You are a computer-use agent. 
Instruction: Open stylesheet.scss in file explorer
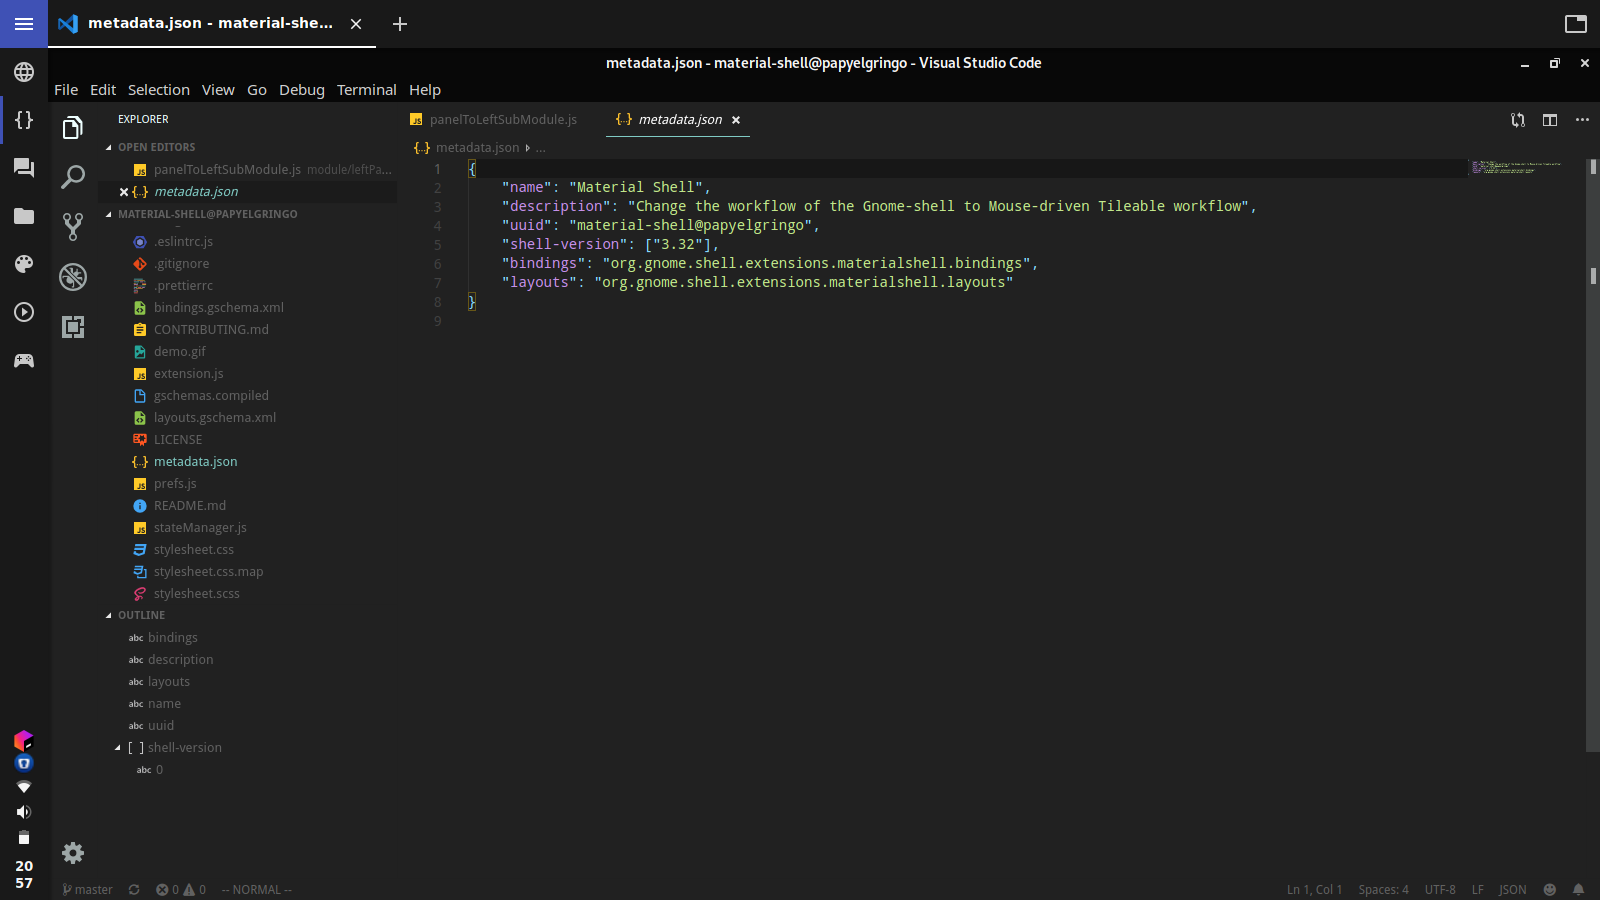(196, 593)
